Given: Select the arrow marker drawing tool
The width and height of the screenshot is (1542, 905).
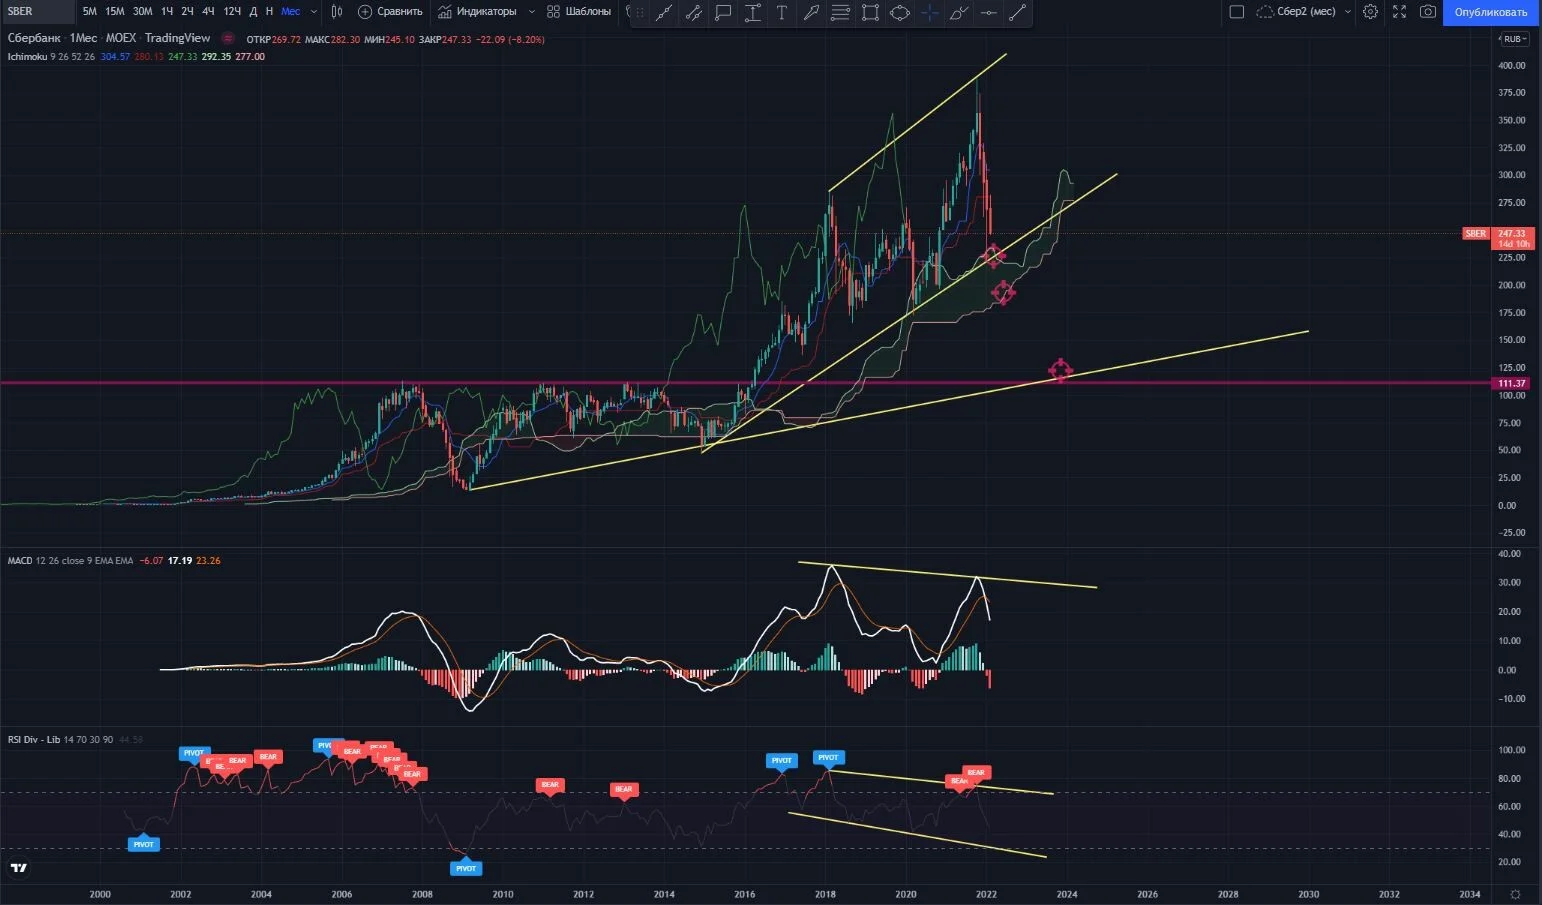Looking at the screenshot, I should [811, 12].
